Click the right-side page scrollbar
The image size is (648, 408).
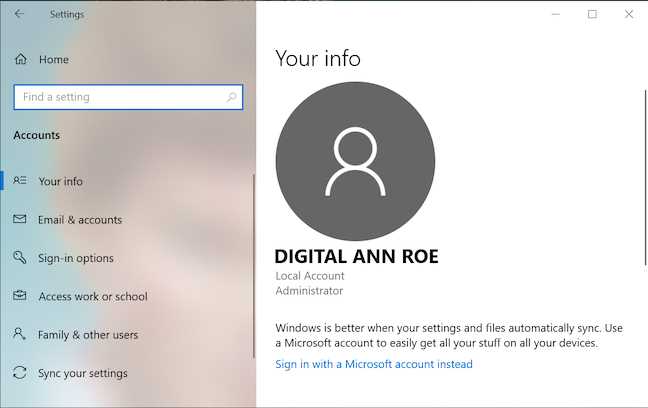point(645,178)
